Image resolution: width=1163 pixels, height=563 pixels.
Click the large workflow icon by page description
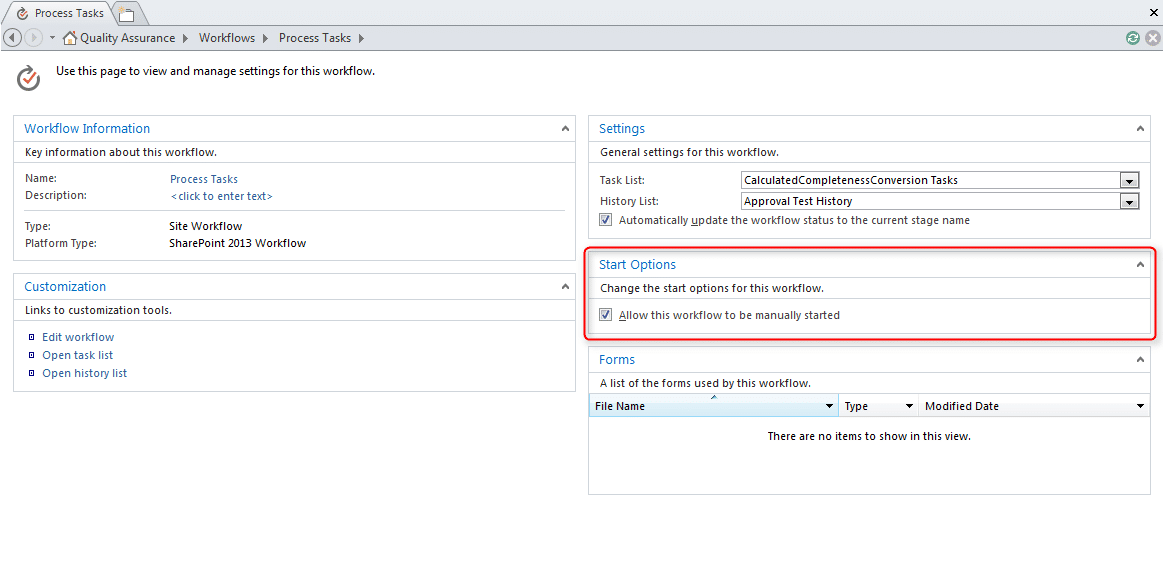click(29, 77)
